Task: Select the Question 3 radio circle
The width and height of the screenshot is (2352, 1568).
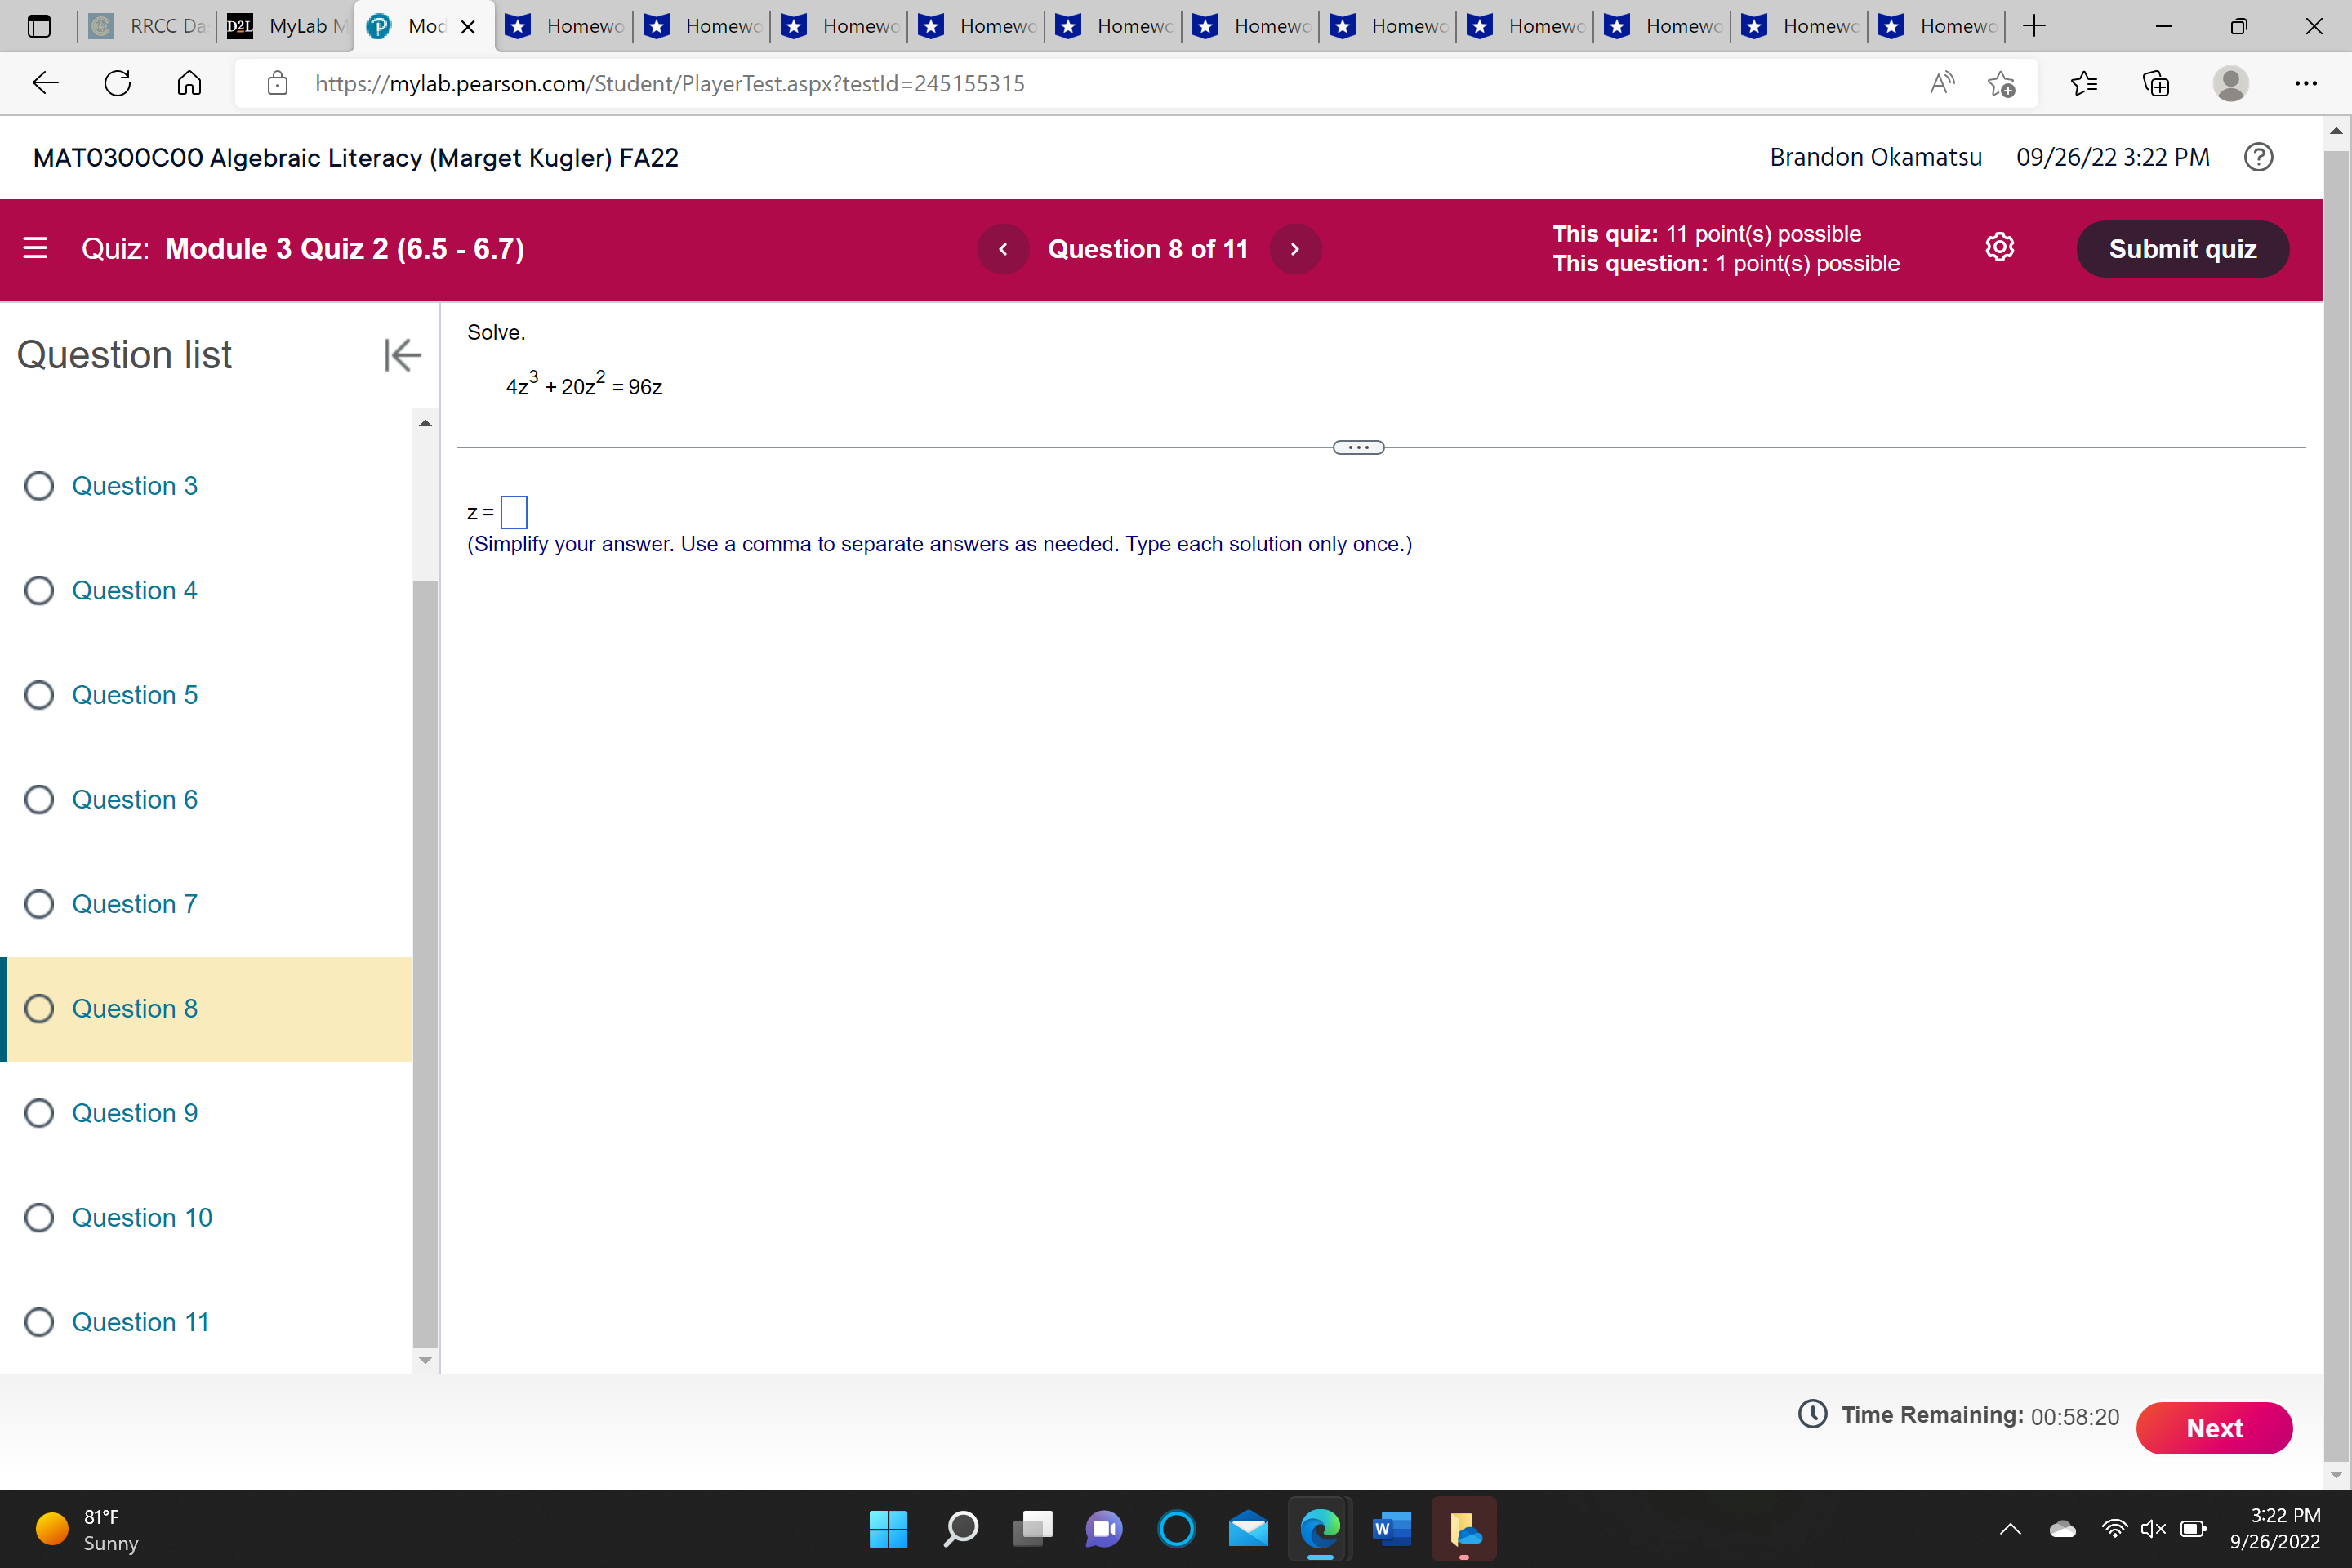Action: [x=39, y=486]
